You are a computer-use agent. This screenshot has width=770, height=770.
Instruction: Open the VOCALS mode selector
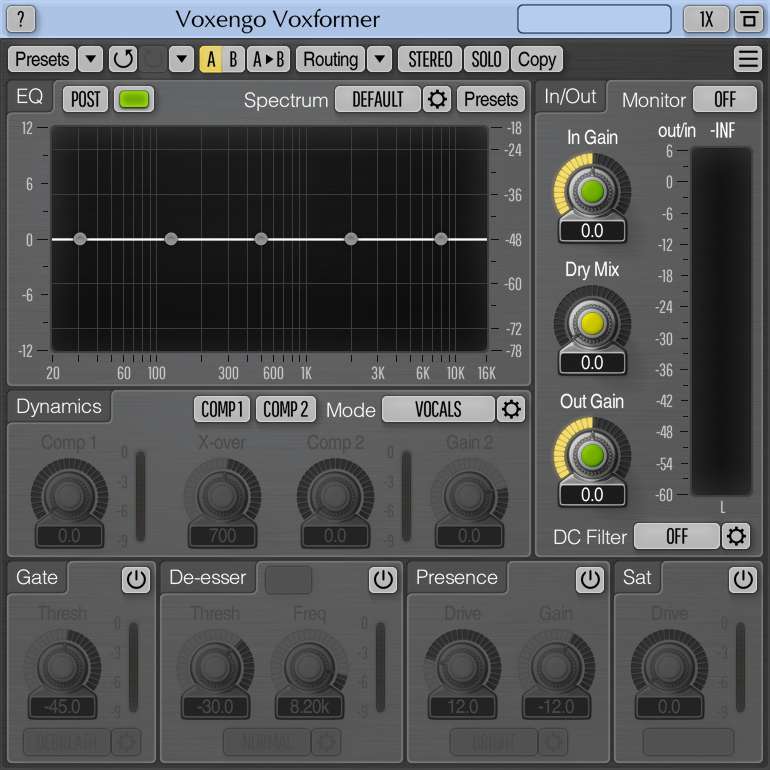pyautogui.click(x=438, y=409)
